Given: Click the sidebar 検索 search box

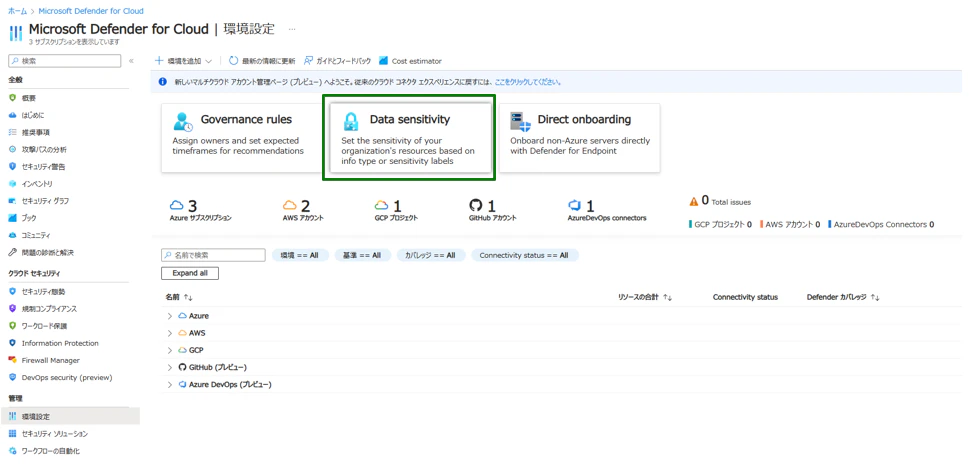Looking at the screenshot, I should click(x=65, y=61).
